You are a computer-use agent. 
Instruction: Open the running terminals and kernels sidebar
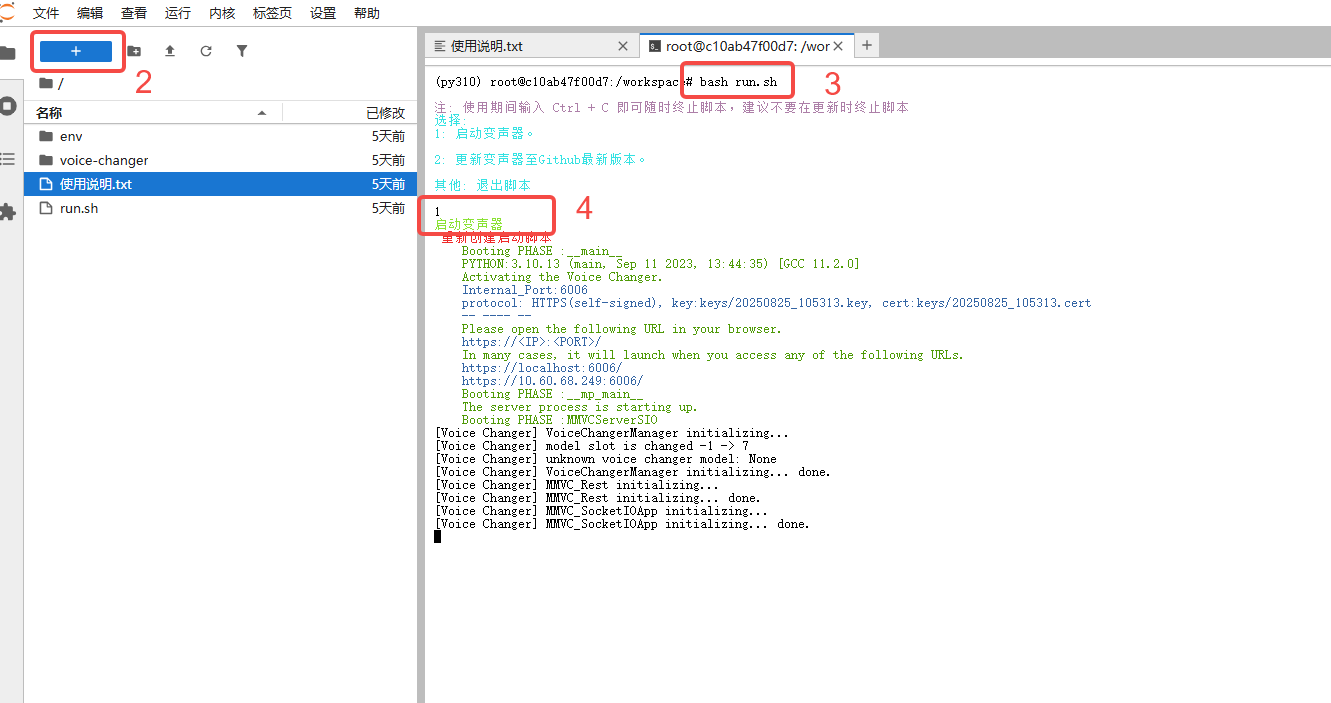(8, 105)
